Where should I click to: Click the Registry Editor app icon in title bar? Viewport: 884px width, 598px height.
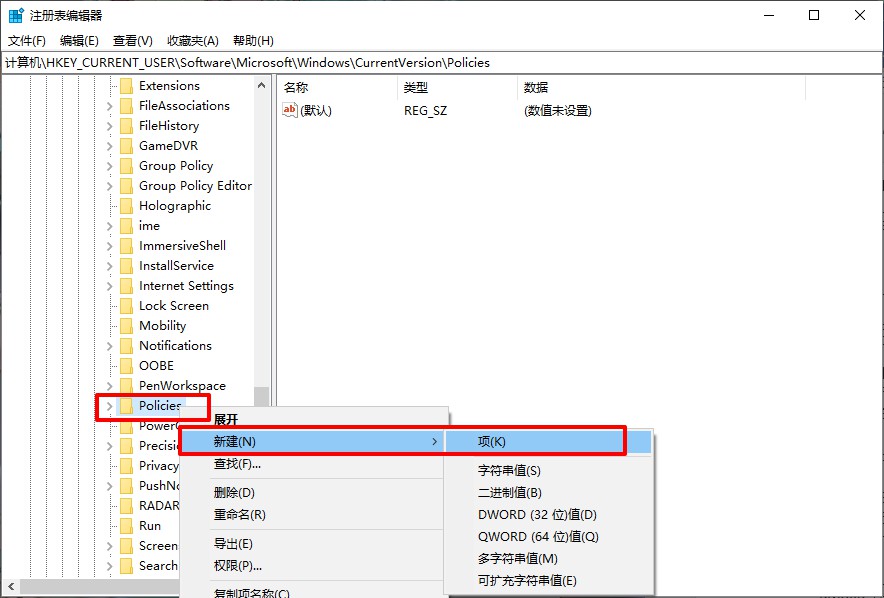16,15
